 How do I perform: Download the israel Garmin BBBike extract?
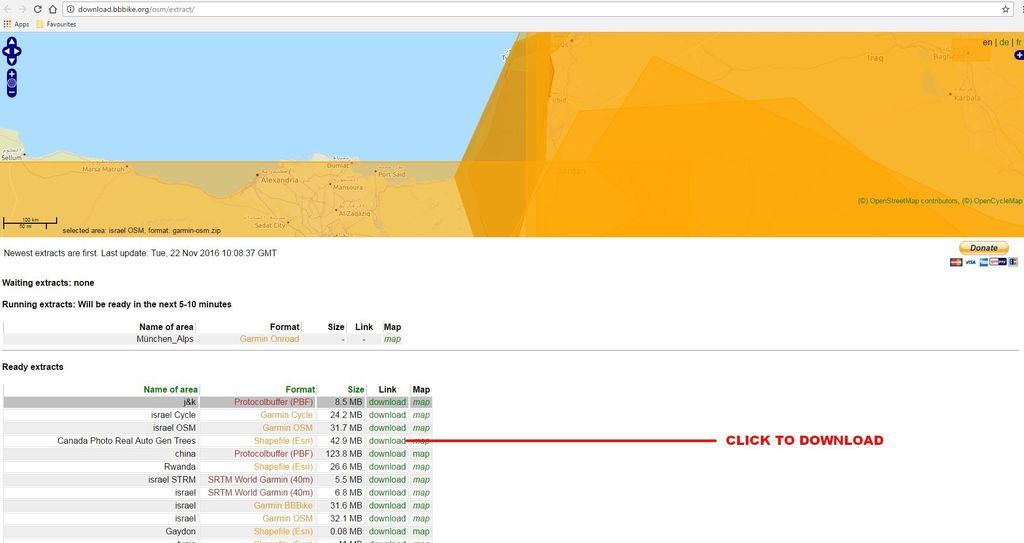[x=387, y=506]
